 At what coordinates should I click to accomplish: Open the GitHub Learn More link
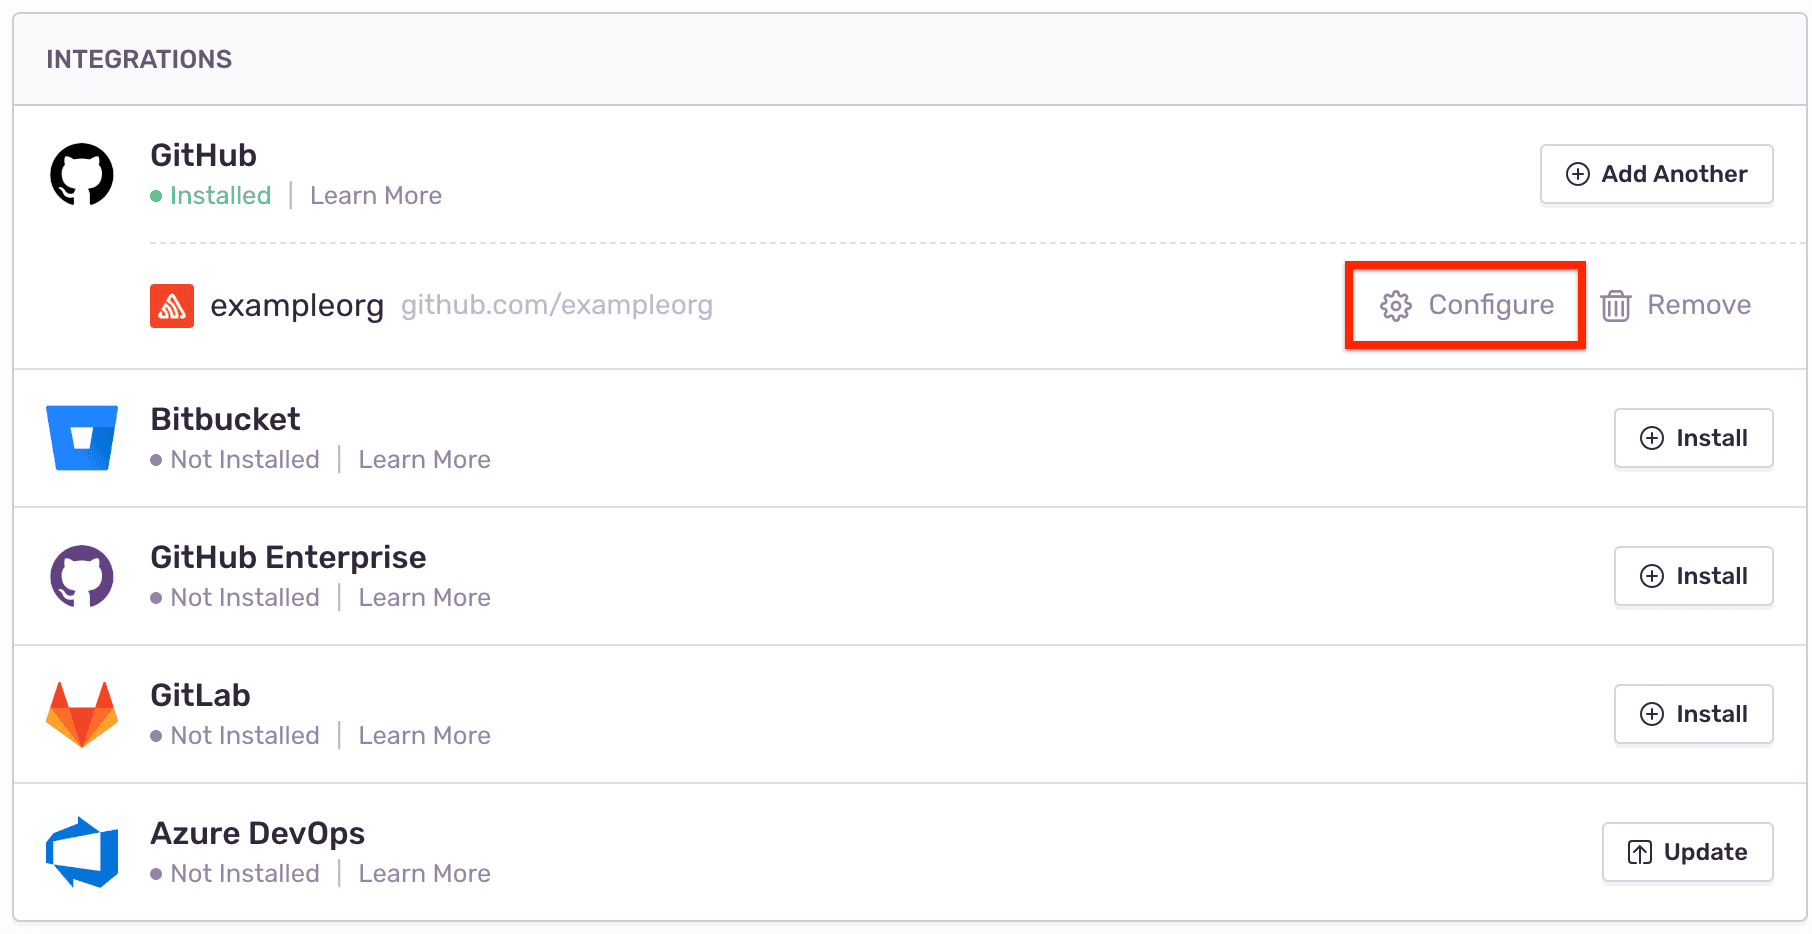376,196
